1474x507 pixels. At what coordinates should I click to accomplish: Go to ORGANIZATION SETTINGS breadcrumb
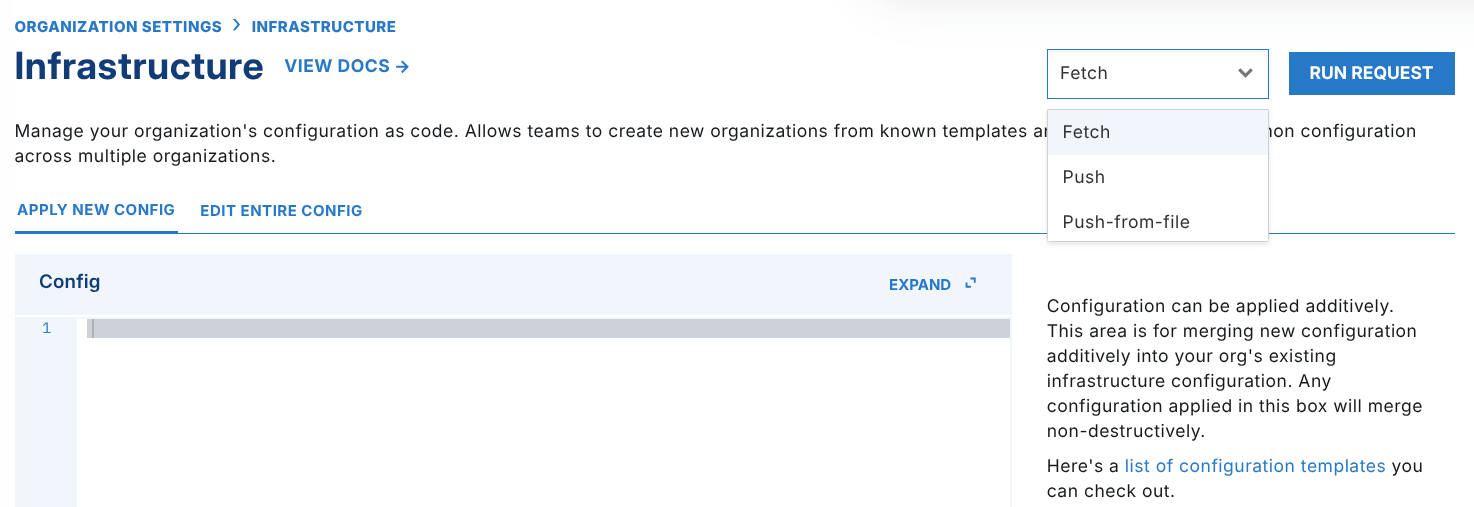[118, 26]
